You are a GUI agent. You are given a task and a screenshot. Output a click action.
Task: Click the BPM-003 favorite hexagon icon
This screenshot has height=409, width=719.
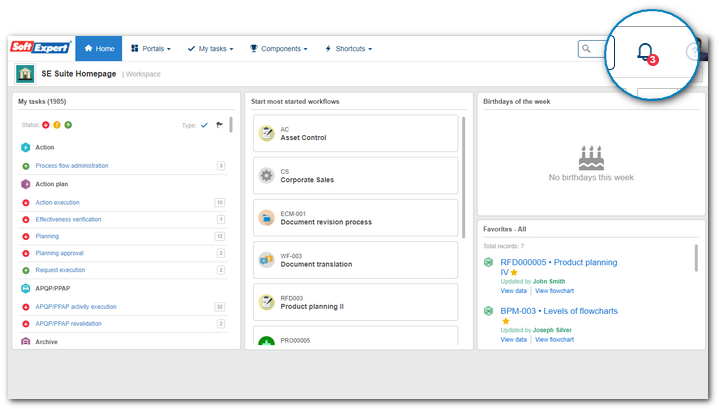click(x=488, y=311)
